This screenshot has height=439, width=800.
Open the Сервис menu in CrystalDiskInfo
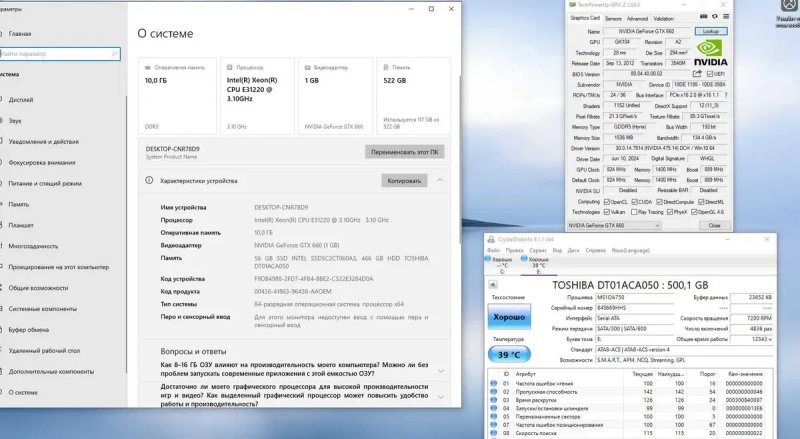click(x=538, y=250)
